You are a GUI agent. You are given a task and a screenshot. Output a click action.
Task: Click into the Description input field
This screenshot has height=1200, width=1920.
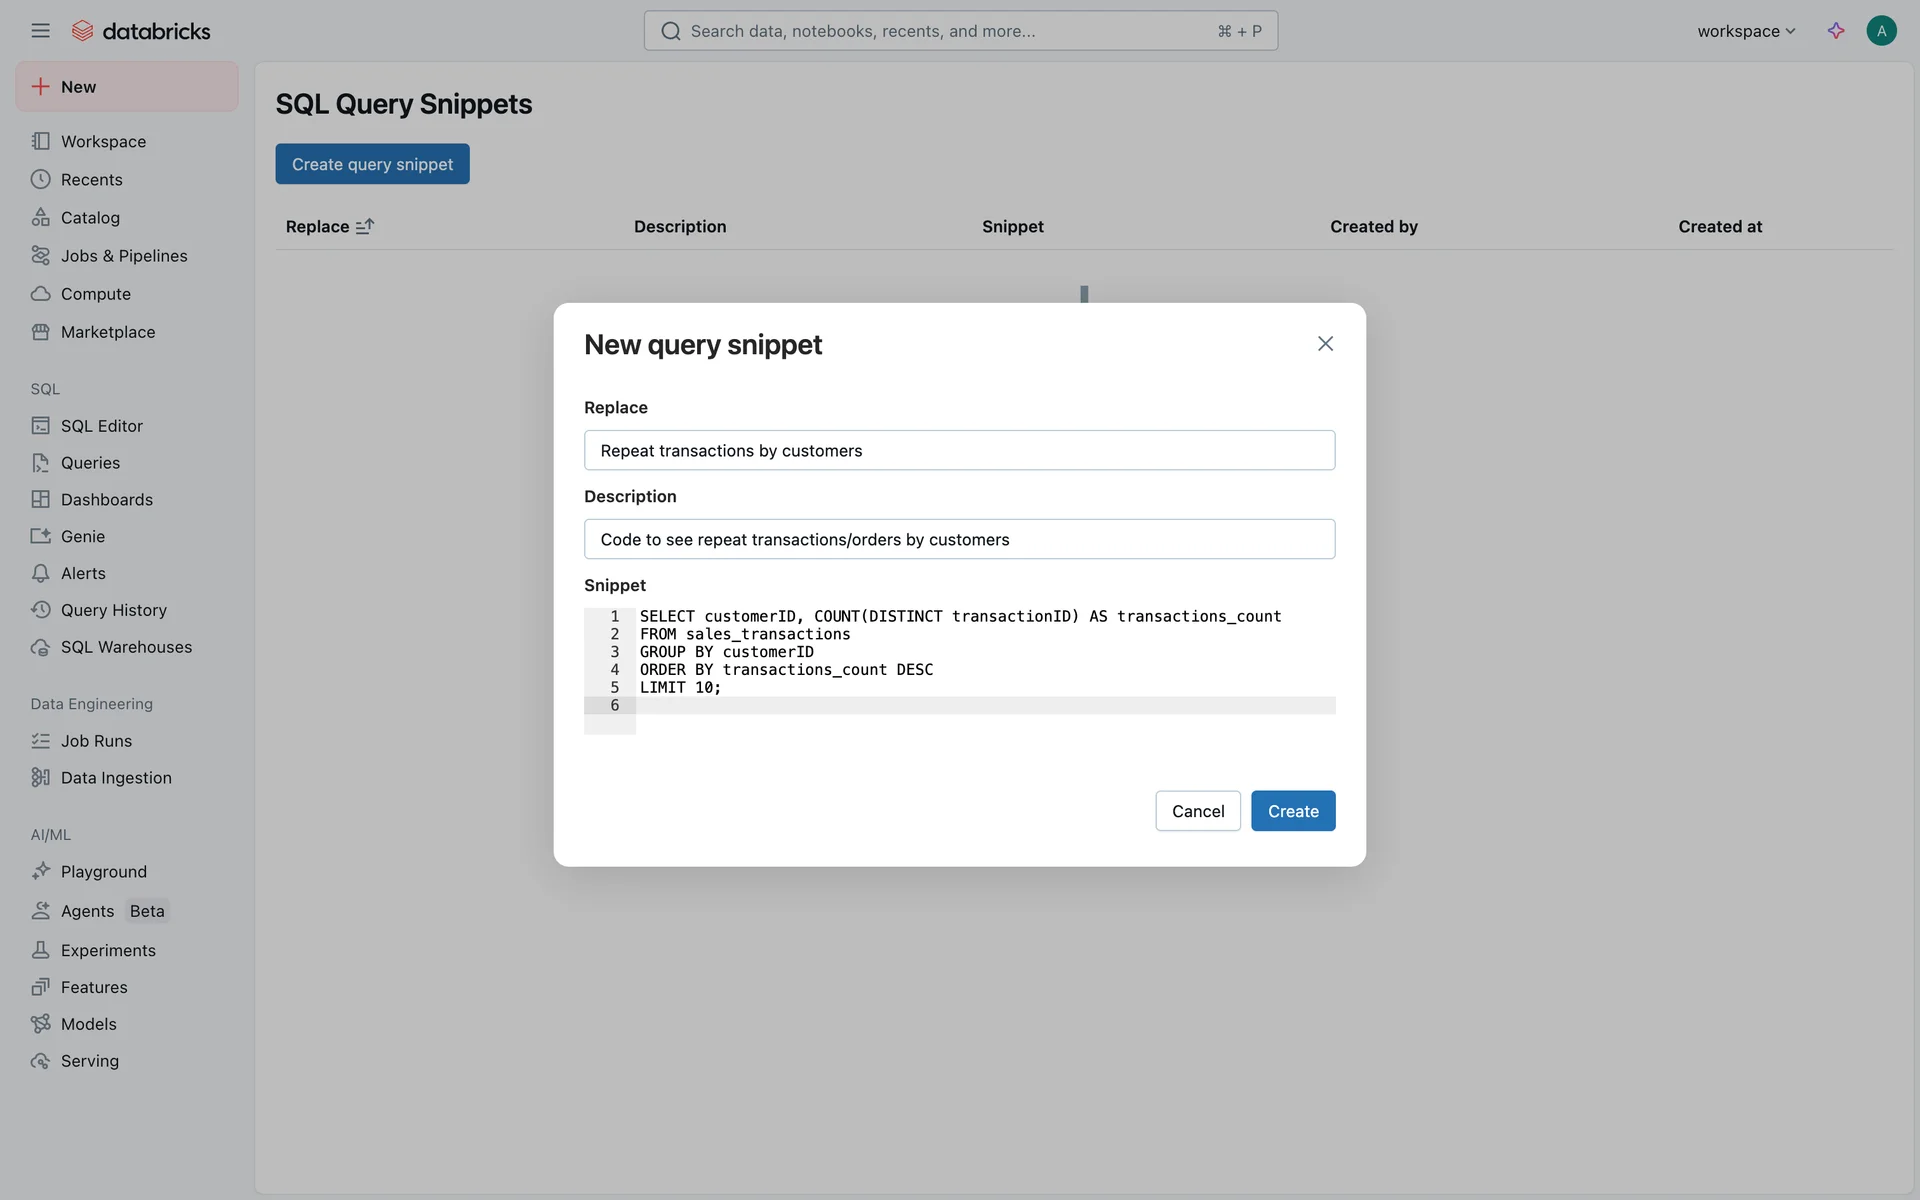[959, 540]
